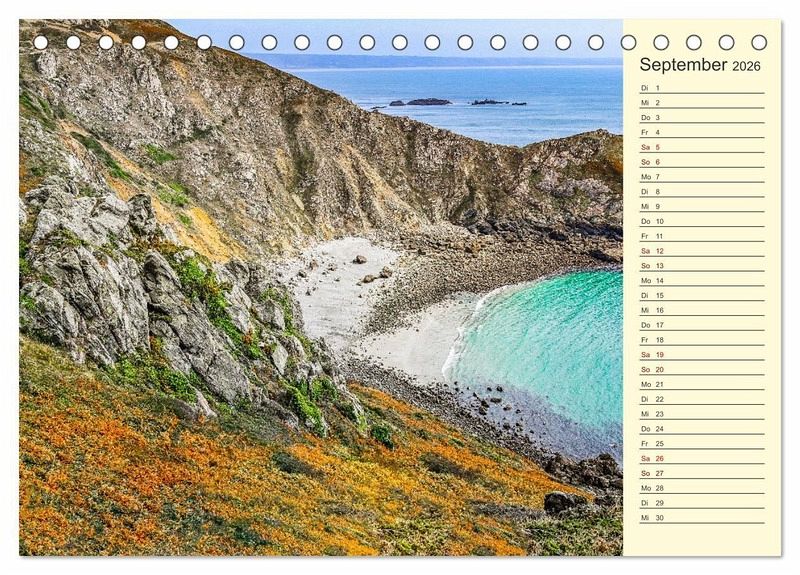Pick Saturday Sa 5 entry line
Viewport: 800px width, 575px height.
coord(701,147)
